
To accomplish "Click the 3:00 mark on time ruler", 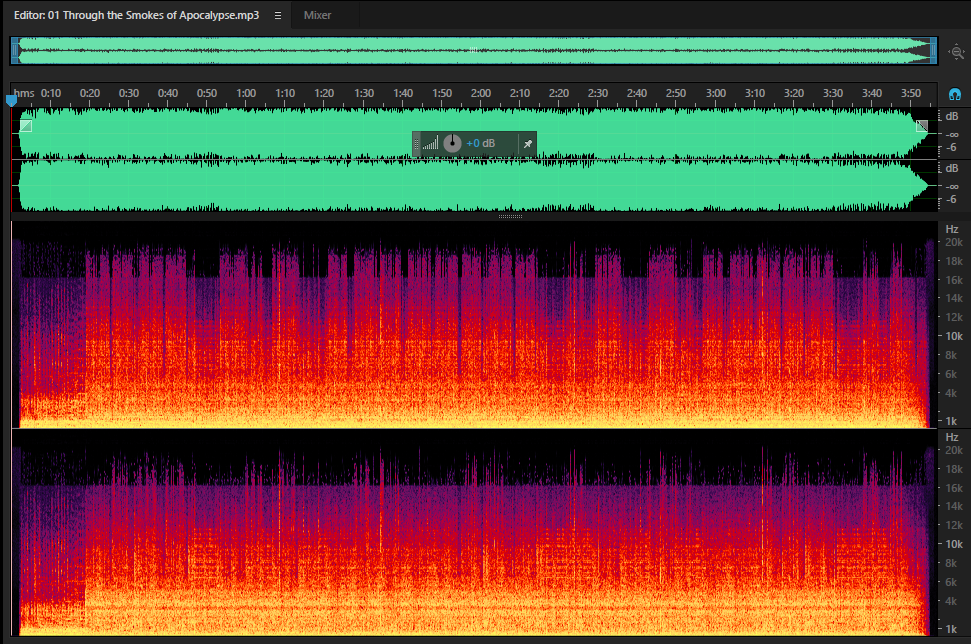I will pyautogui.click(x=715, y=93).
